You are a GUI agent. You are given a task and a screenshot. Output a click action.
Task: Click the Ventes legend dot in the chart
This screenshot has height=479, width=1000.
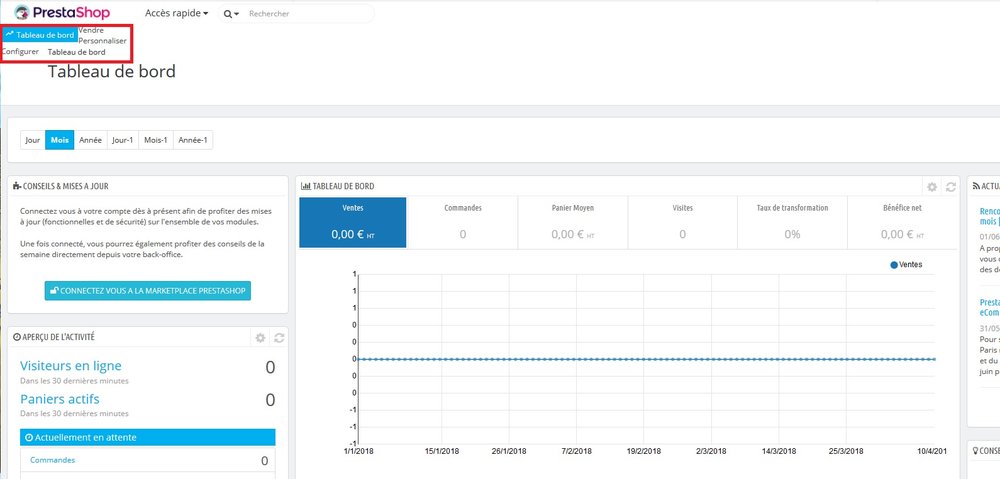pos(894,265)
